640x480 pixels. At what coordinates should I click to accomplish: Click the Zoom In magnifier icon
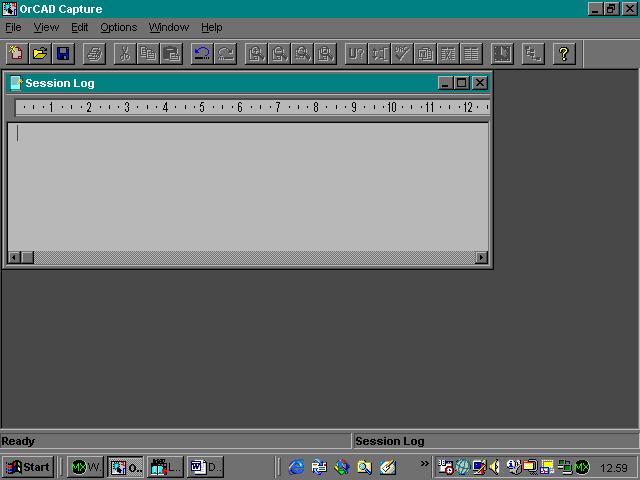point(256,53)
